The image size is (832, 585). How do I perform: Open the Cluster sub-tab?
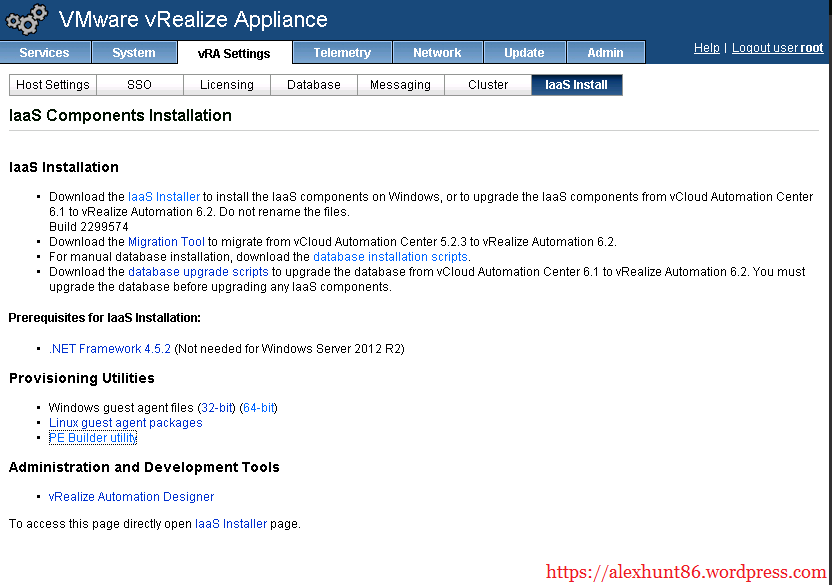[488, 85]
